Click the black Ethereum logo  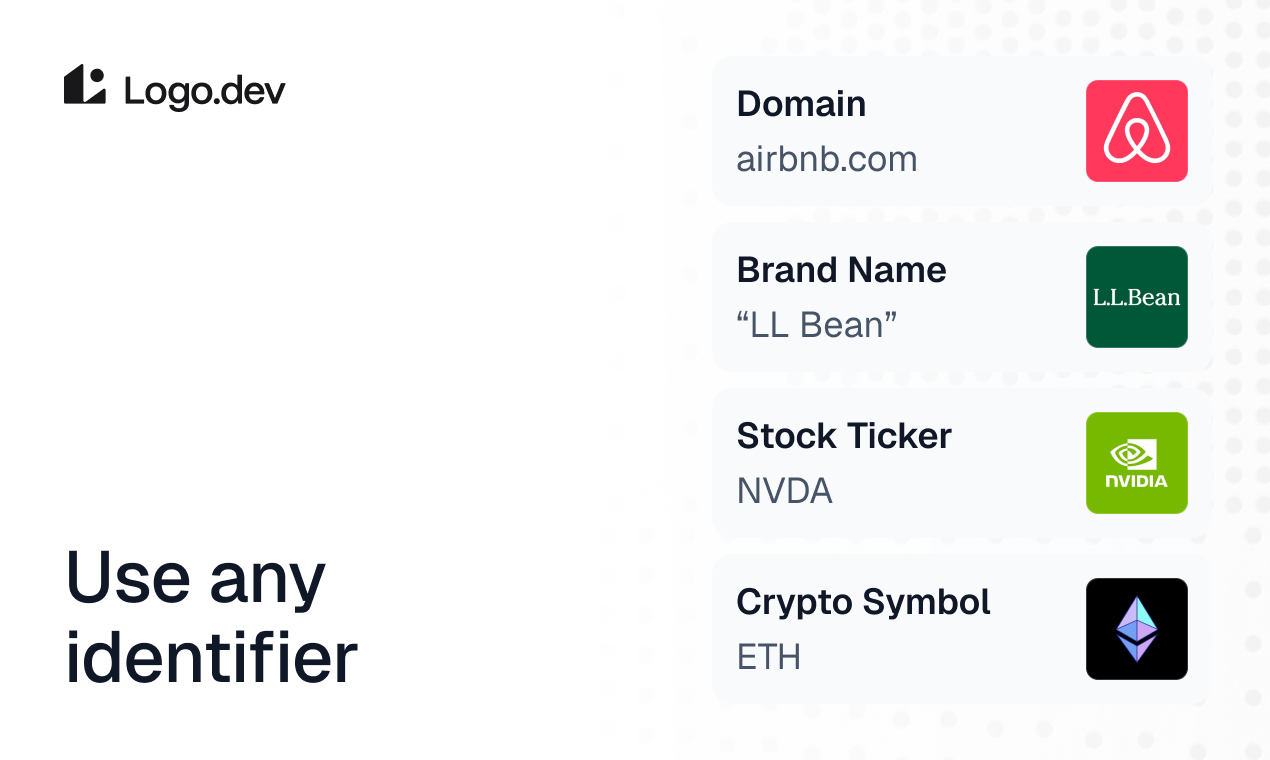coord(1136,629)
